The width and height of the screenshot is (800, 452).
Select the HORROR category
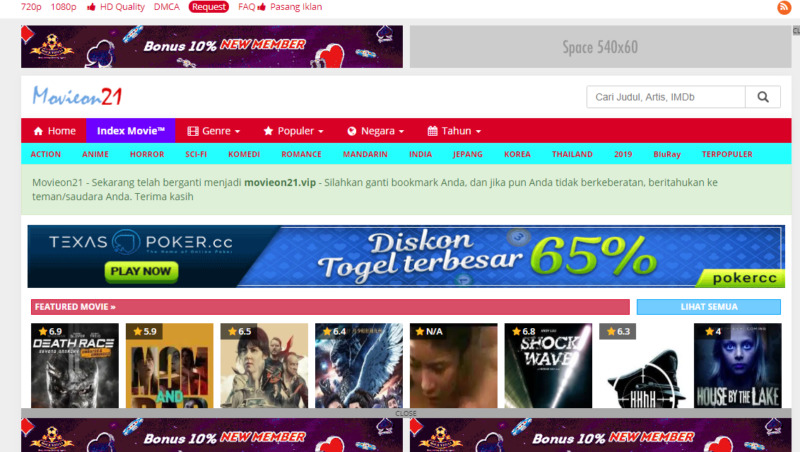coord(147,154)
